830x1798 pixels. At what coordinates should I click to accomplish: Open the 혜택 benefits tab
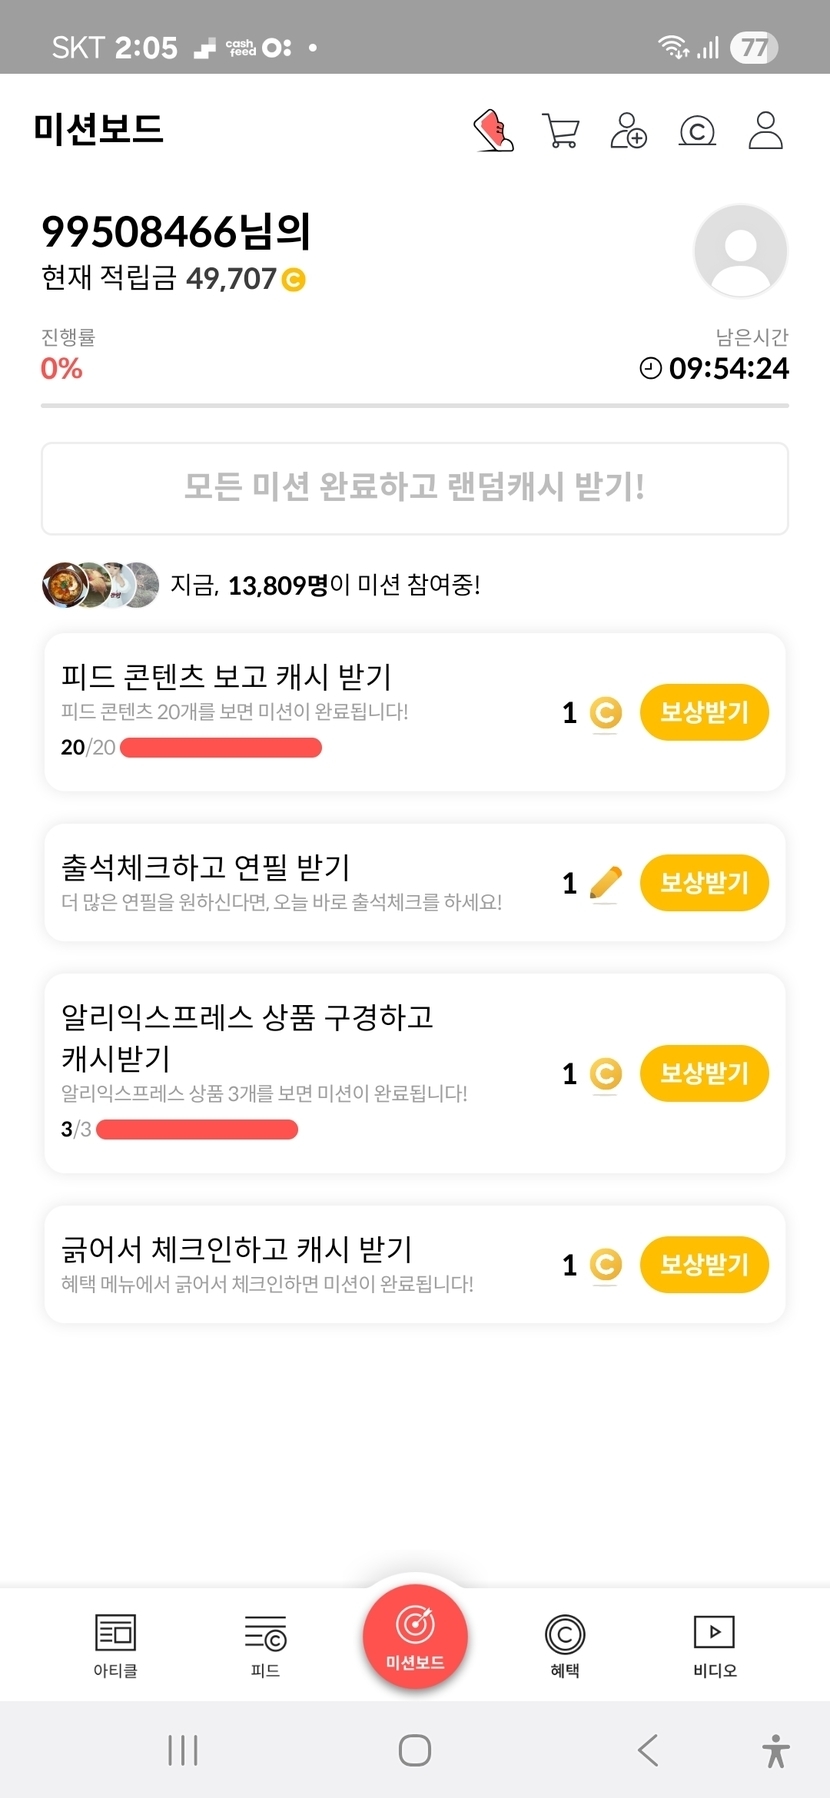(565, 1645)
